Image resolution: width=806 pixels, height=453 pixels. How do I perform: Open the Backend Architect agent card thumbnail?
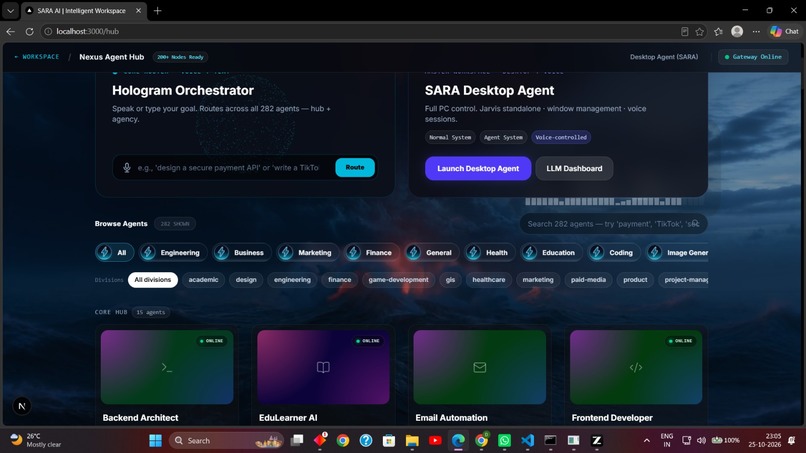[x=167, y=367]
